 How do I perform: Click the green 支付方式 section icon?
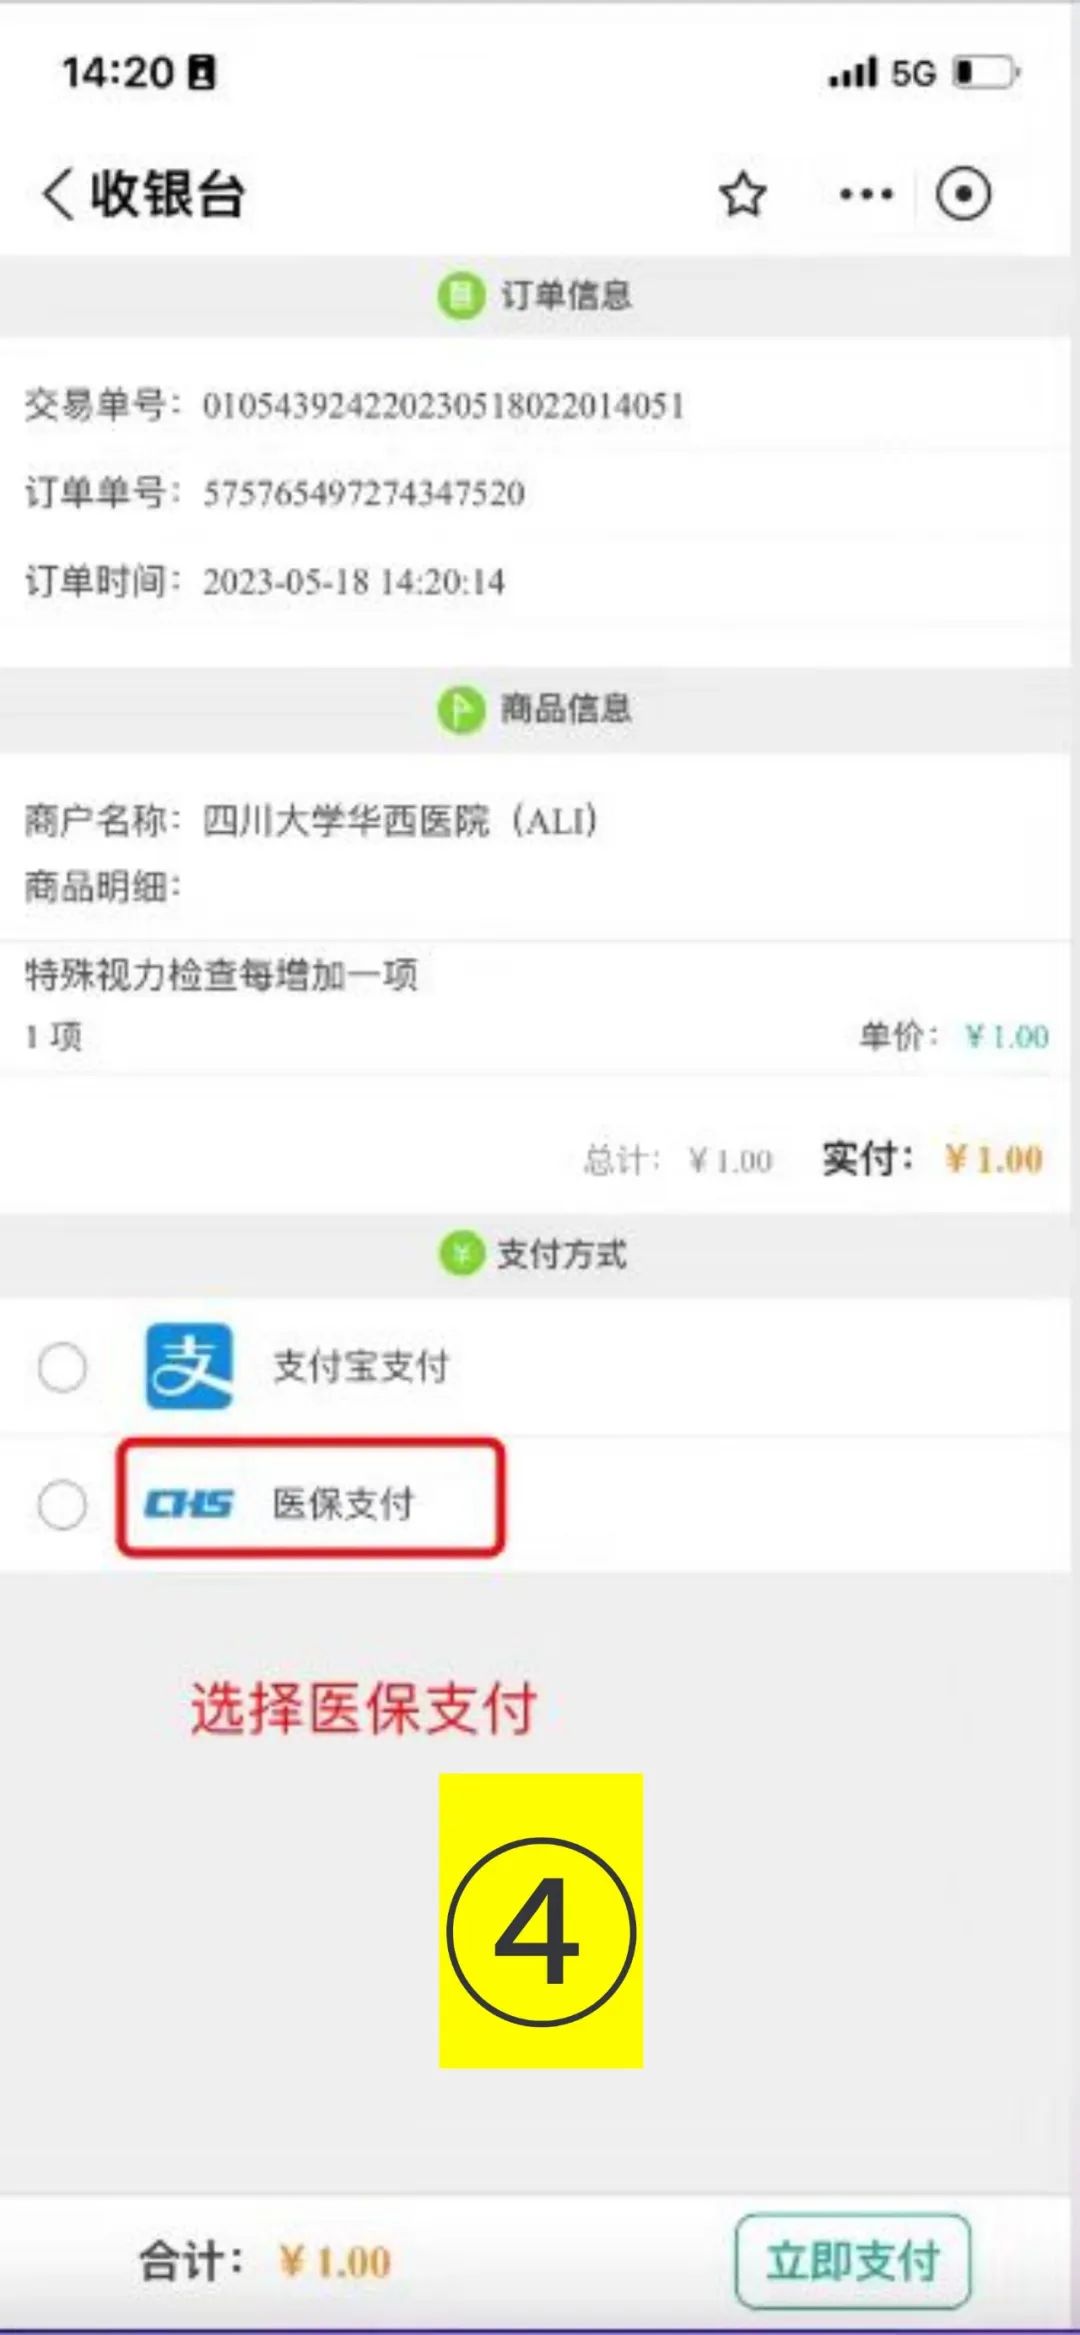[460, 1254]
